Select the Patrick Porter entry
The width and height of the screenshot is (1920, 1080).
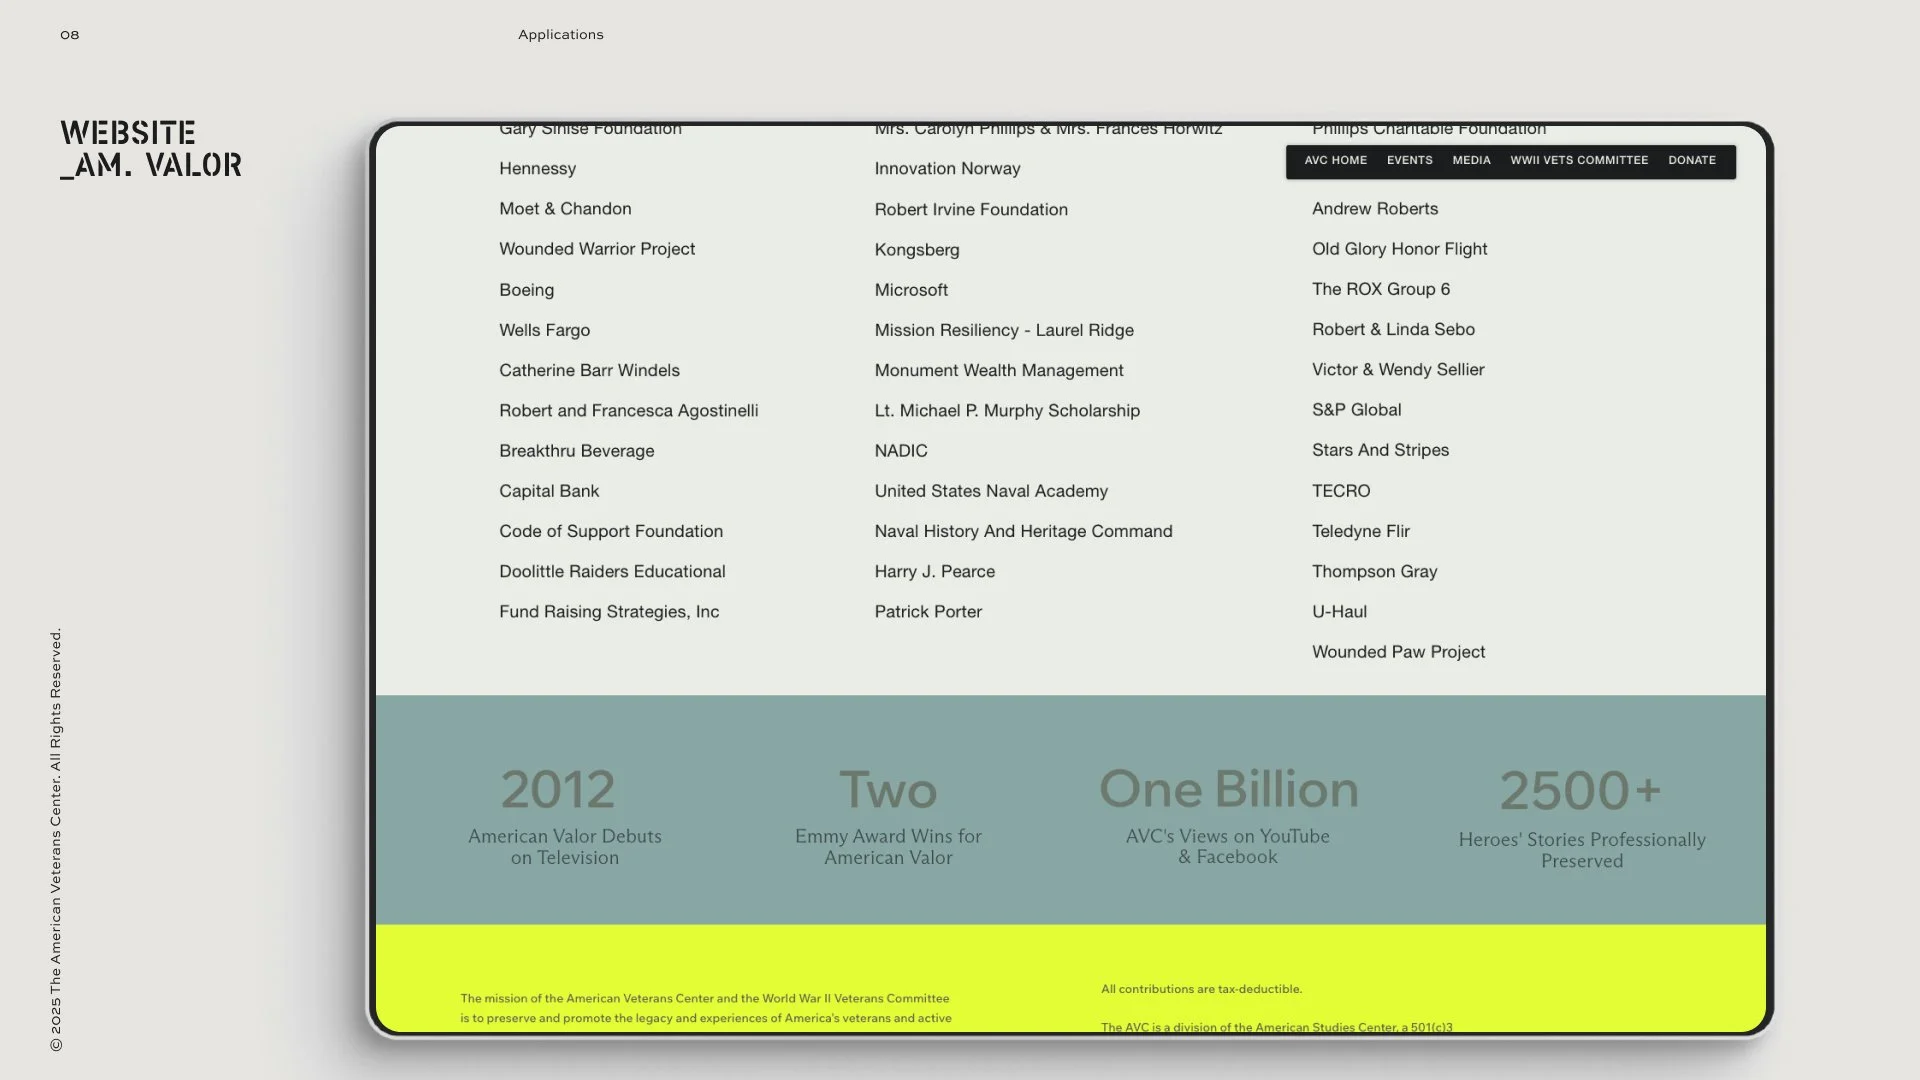pos(928,612)
